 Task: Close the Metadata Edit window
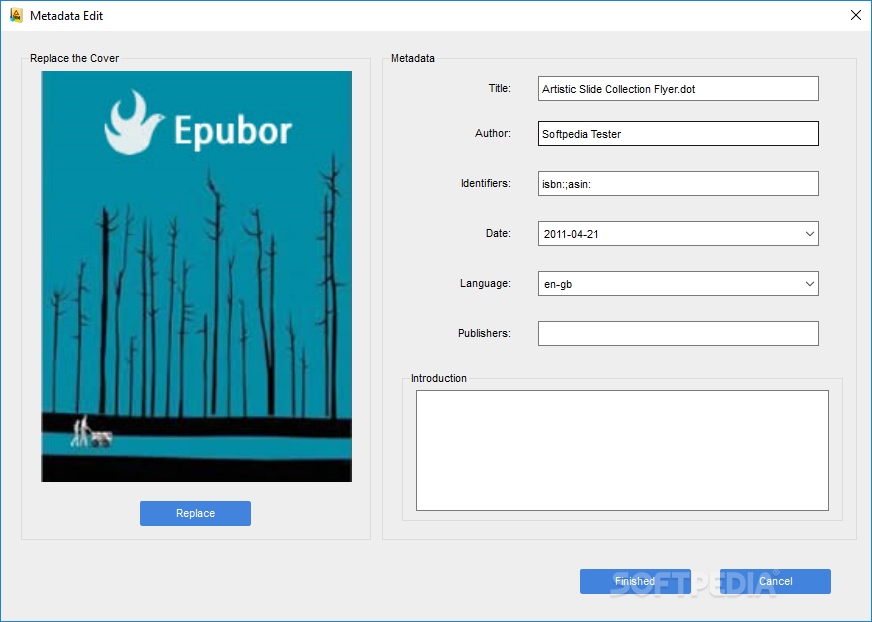pos(856,15)
